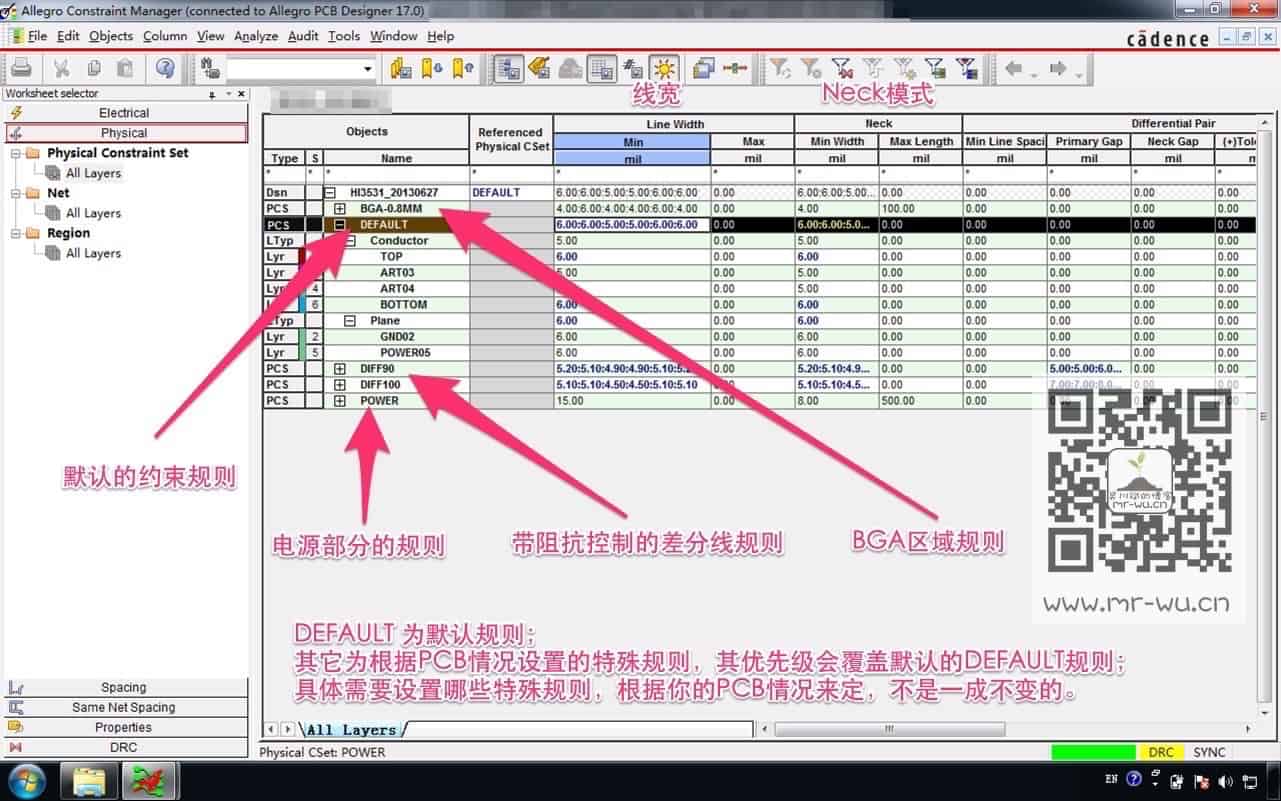Screen dimensions: 1281x801
Task: Open Help with the question mark icon
Action: pos(165,68)
